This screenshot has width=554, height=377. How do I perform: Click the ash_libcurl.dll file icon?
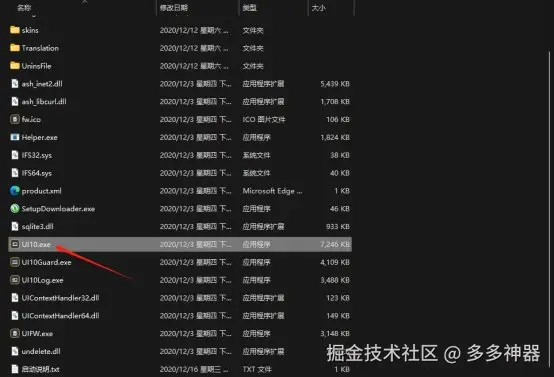pos(14,101)
